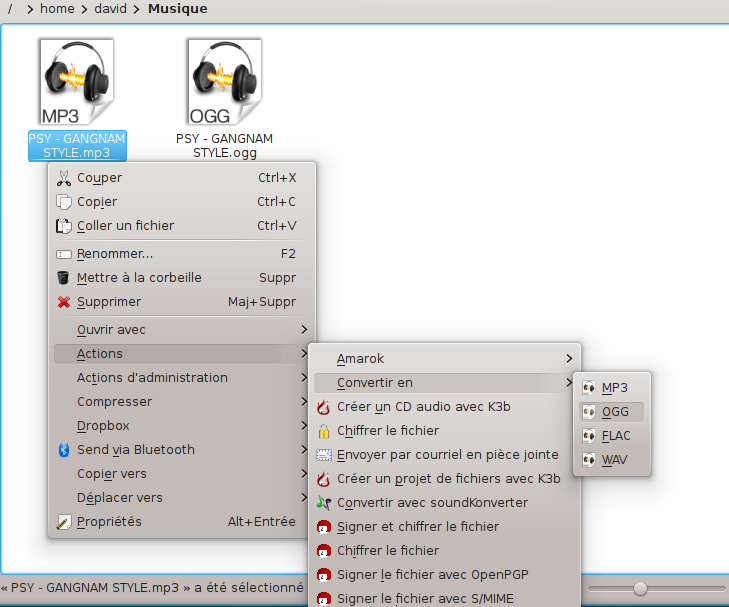Select the MP3 file thumbnail with headphones
729x607 pixels.
tap(77, 82)
